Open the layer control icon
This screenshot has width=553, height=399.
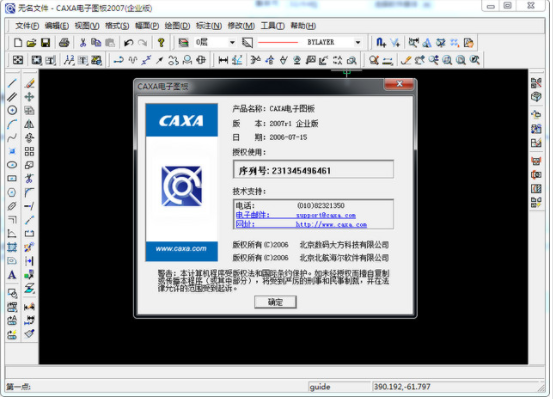pos(183,43)
